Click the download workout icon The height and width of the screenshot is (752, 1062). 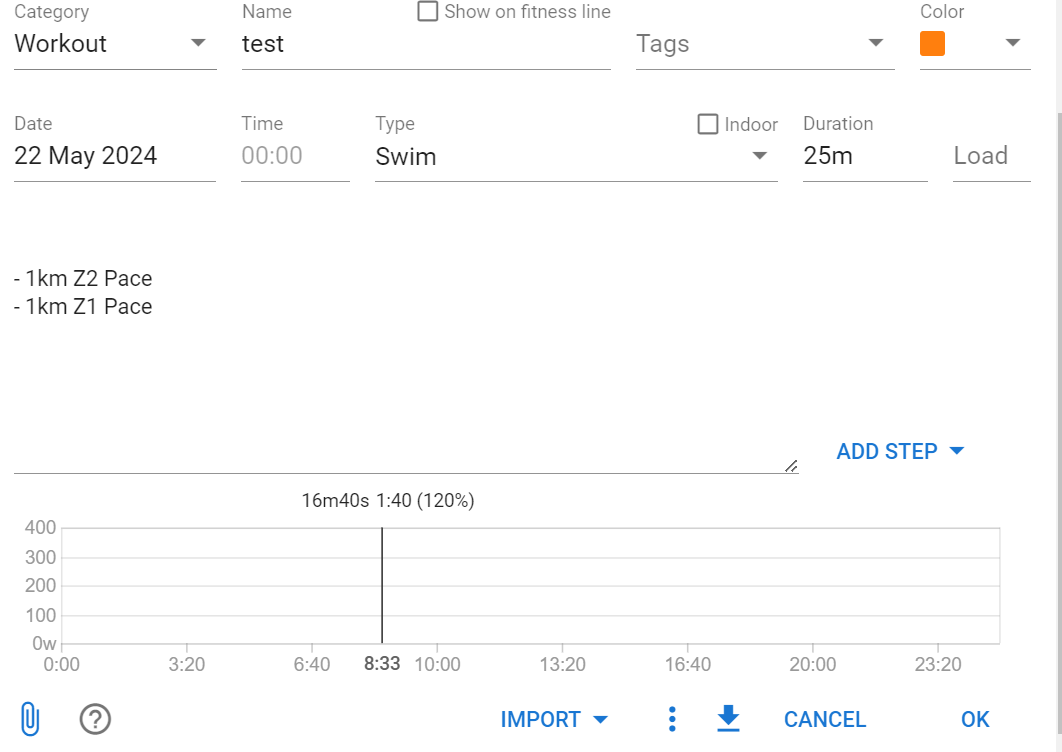[x=728, y=719]
